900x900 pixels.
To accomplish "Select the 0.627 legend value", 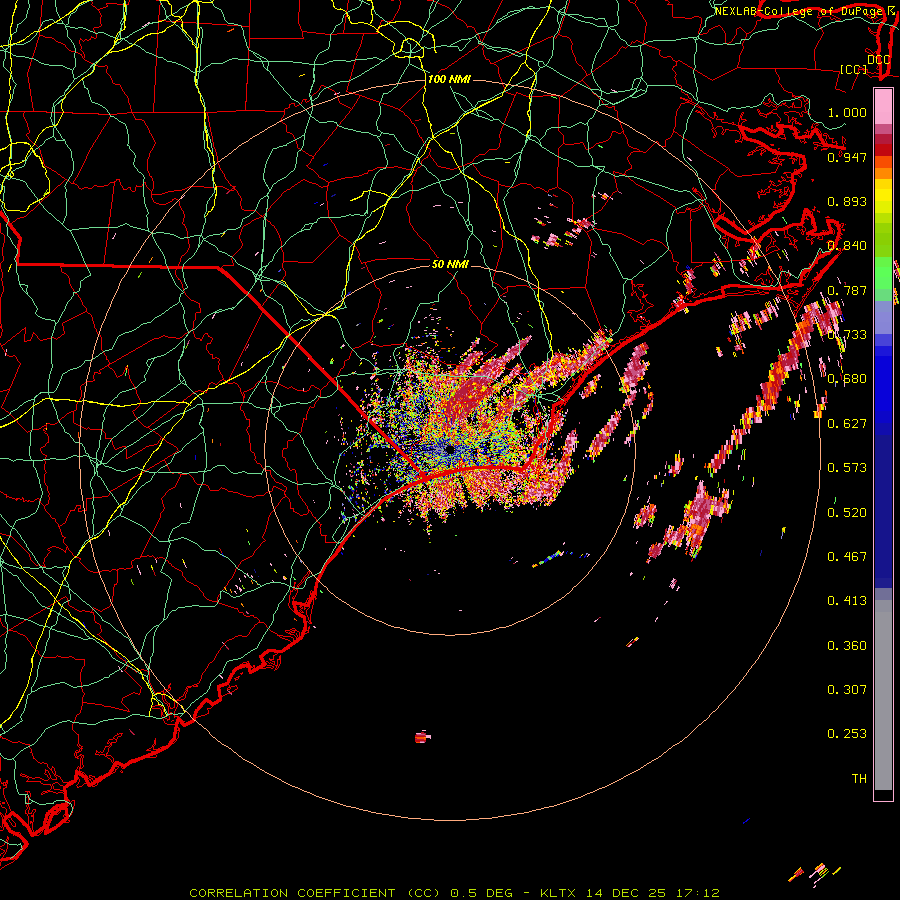I will click(847, 424).
